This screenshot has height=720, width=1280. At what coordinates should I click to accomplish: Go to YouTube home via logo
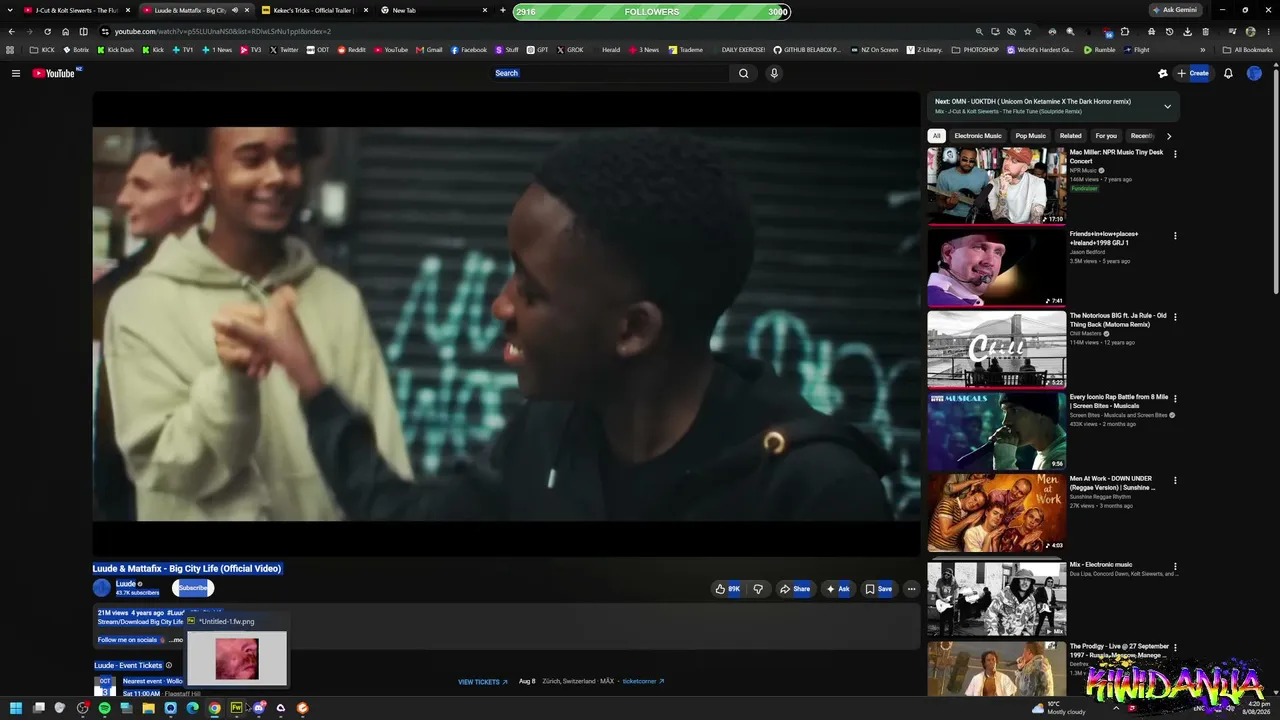(55, 73)
